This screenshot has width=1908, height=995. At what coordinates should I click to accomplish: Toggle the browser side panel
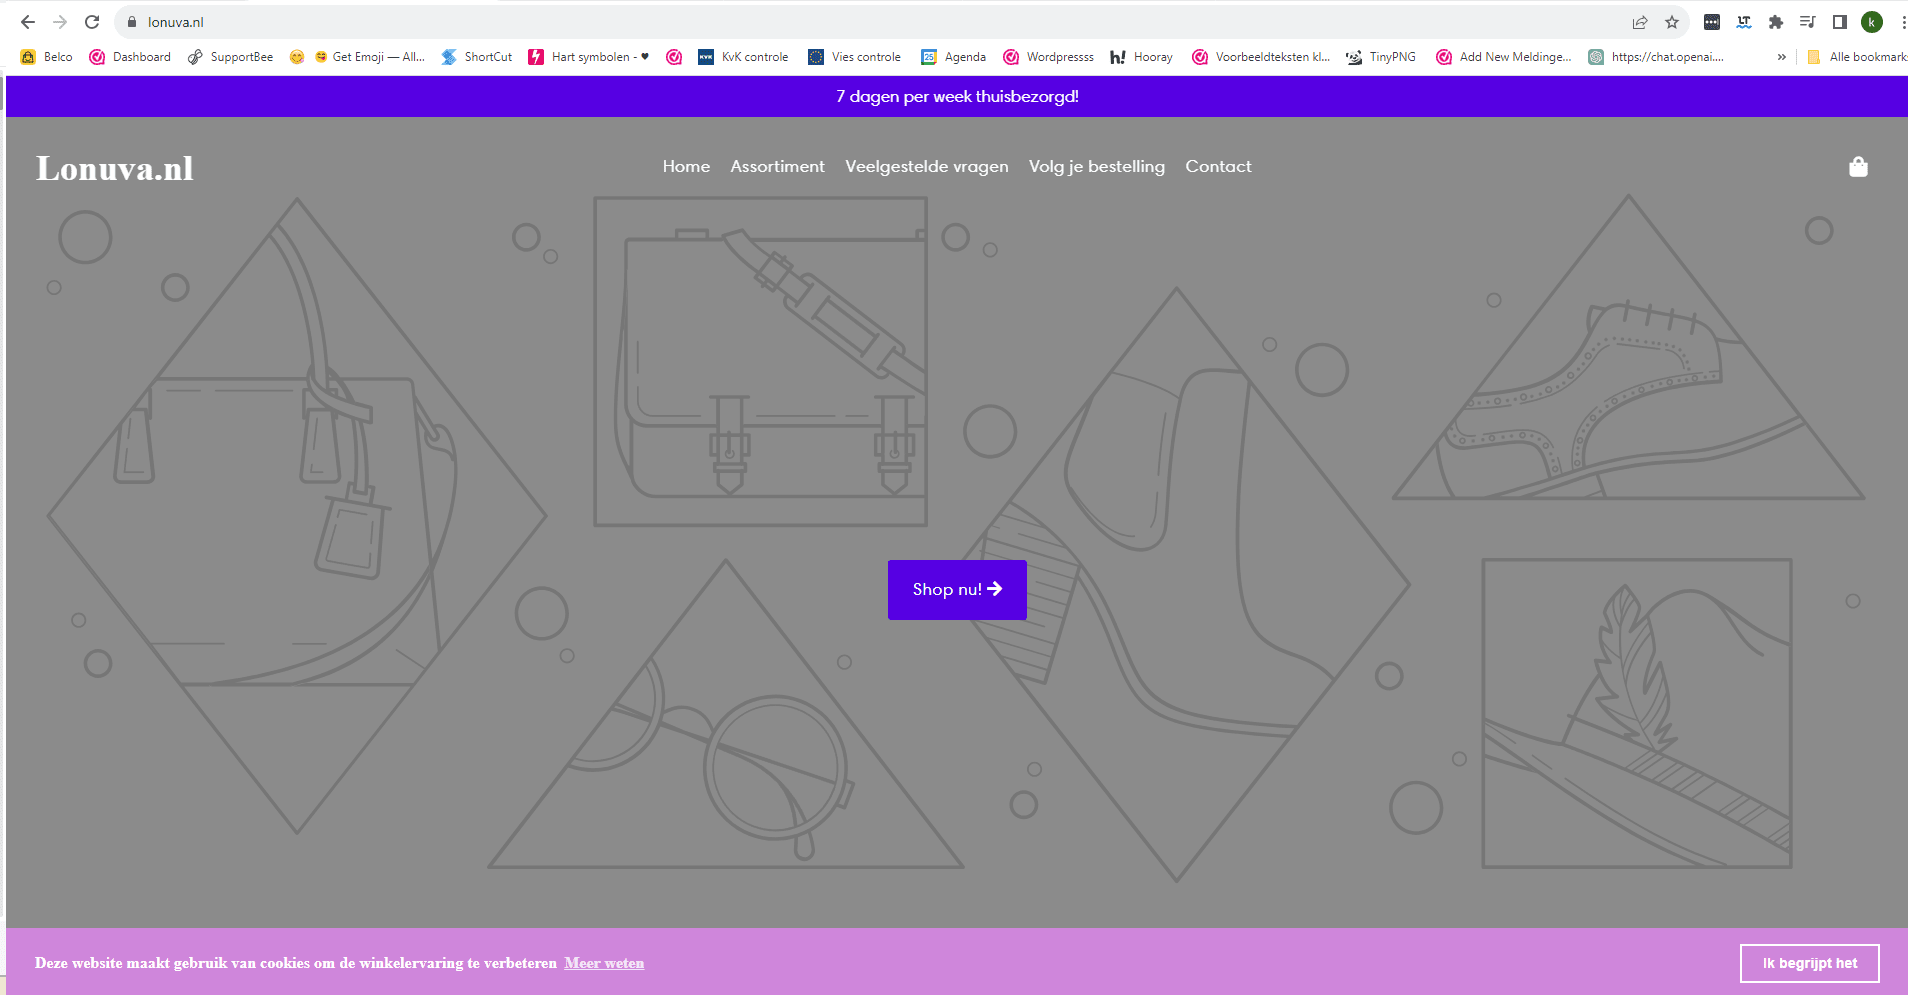tap(1839, 22)
